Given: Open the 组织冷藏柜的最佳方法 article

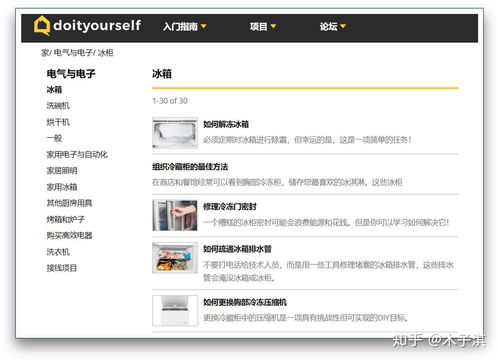Looking at the screenshot, I should click(x=190, y=167).
